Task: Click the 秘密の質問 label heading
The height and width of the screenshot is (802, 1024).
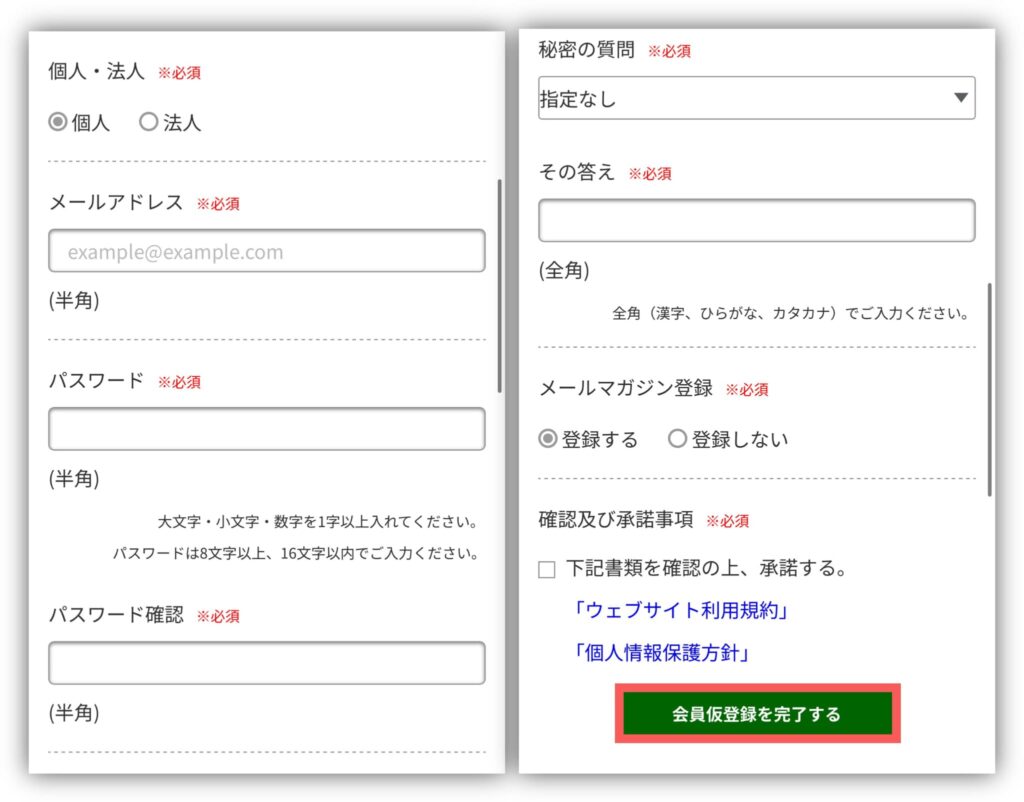Action: pos(586,50)
